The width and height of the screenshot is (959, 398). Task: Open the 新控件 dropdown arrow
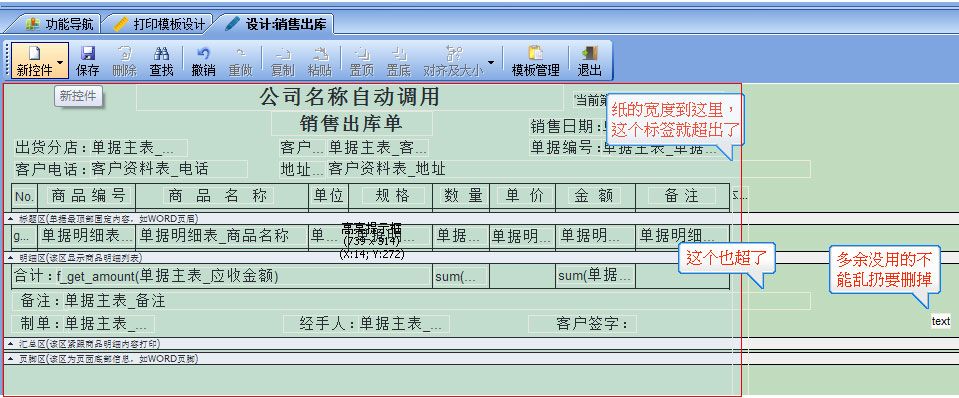(60, 62)
